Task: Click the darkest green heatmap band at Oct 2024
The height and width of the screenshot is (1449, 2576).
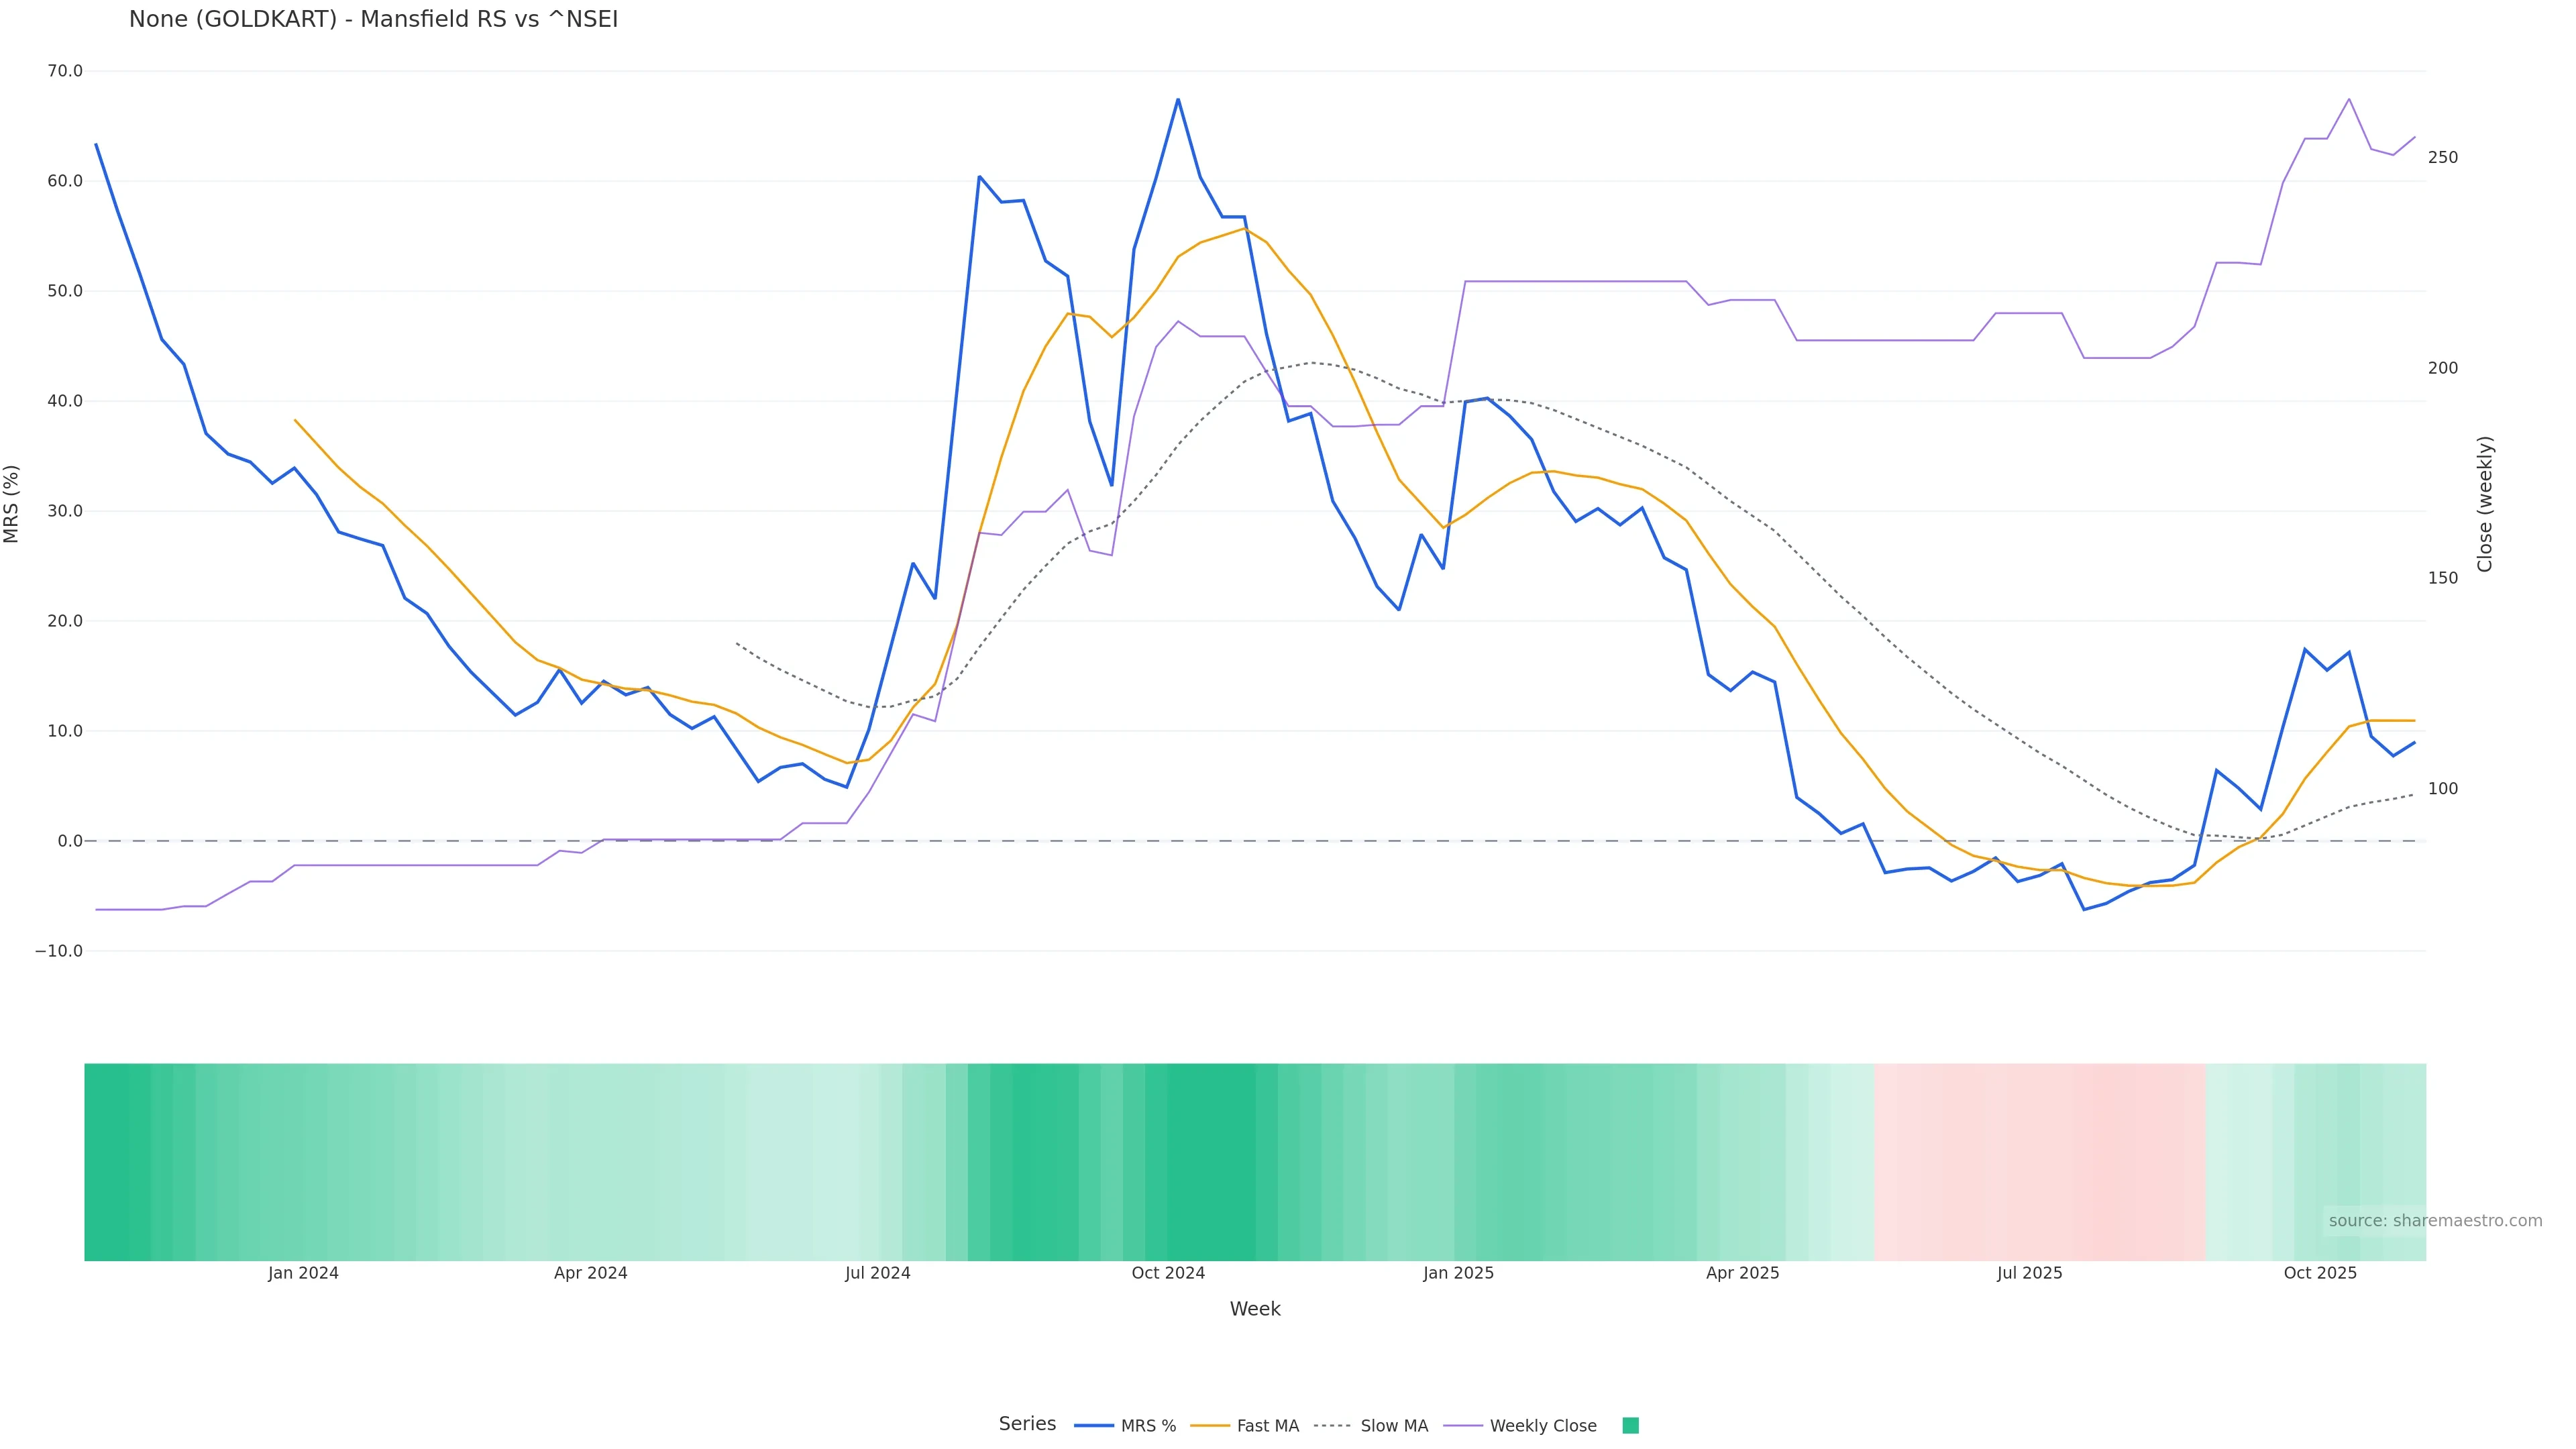Action: (x=1210, y=1161)
